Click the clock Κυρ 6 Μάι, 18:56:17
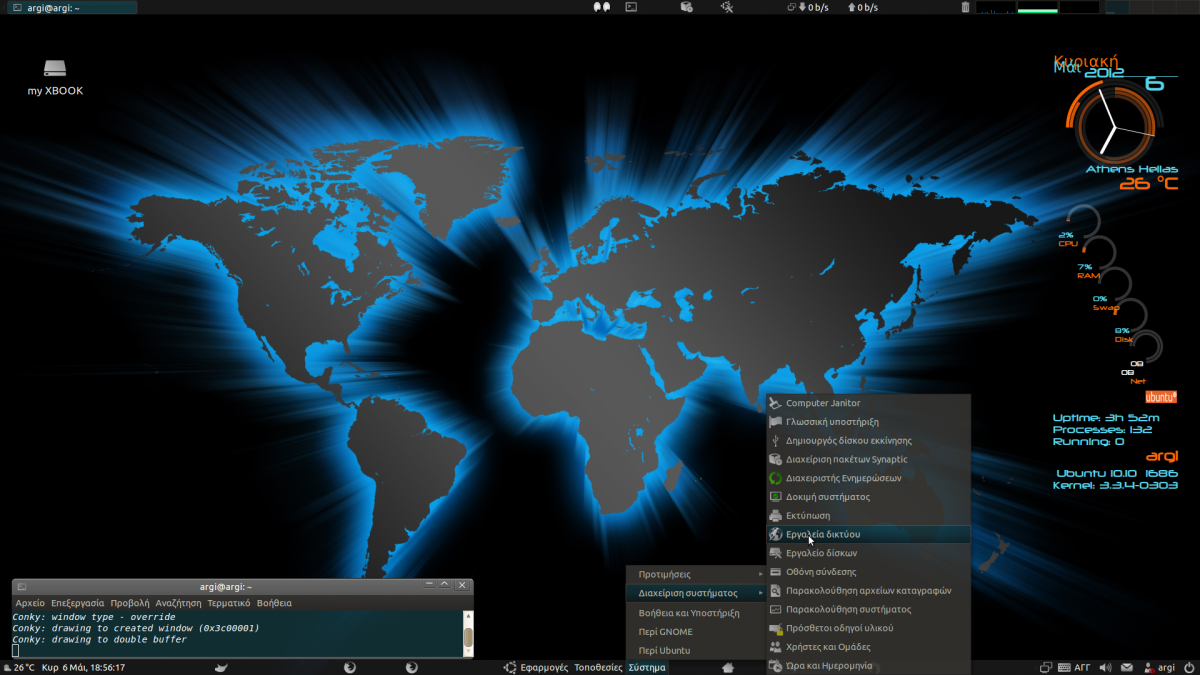1200x675 pixels. pyautogui.click(x=83, y=667)
